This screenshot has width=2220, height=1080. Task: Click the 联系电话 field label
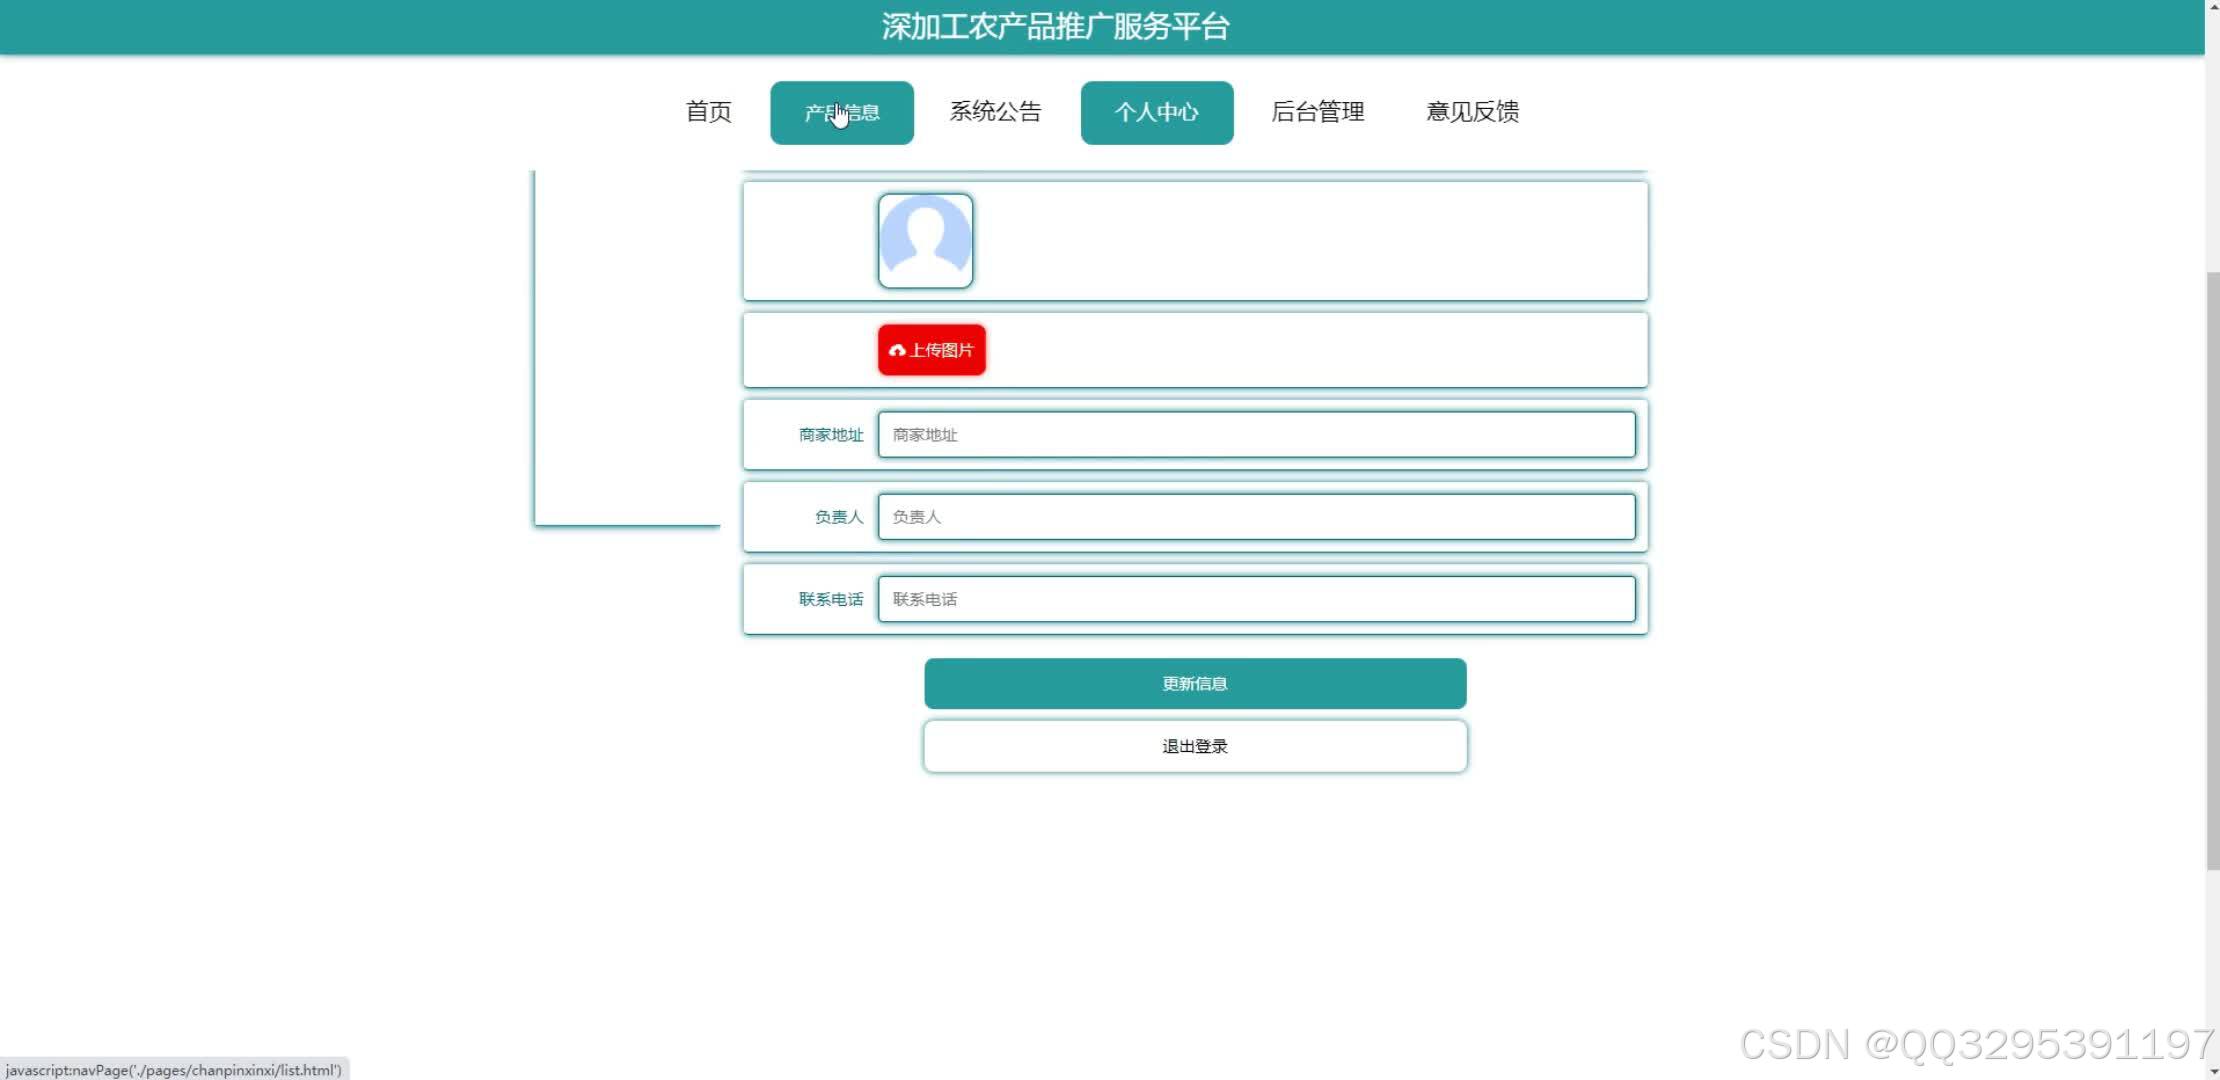pyautogui.click(x=830, y=599)
